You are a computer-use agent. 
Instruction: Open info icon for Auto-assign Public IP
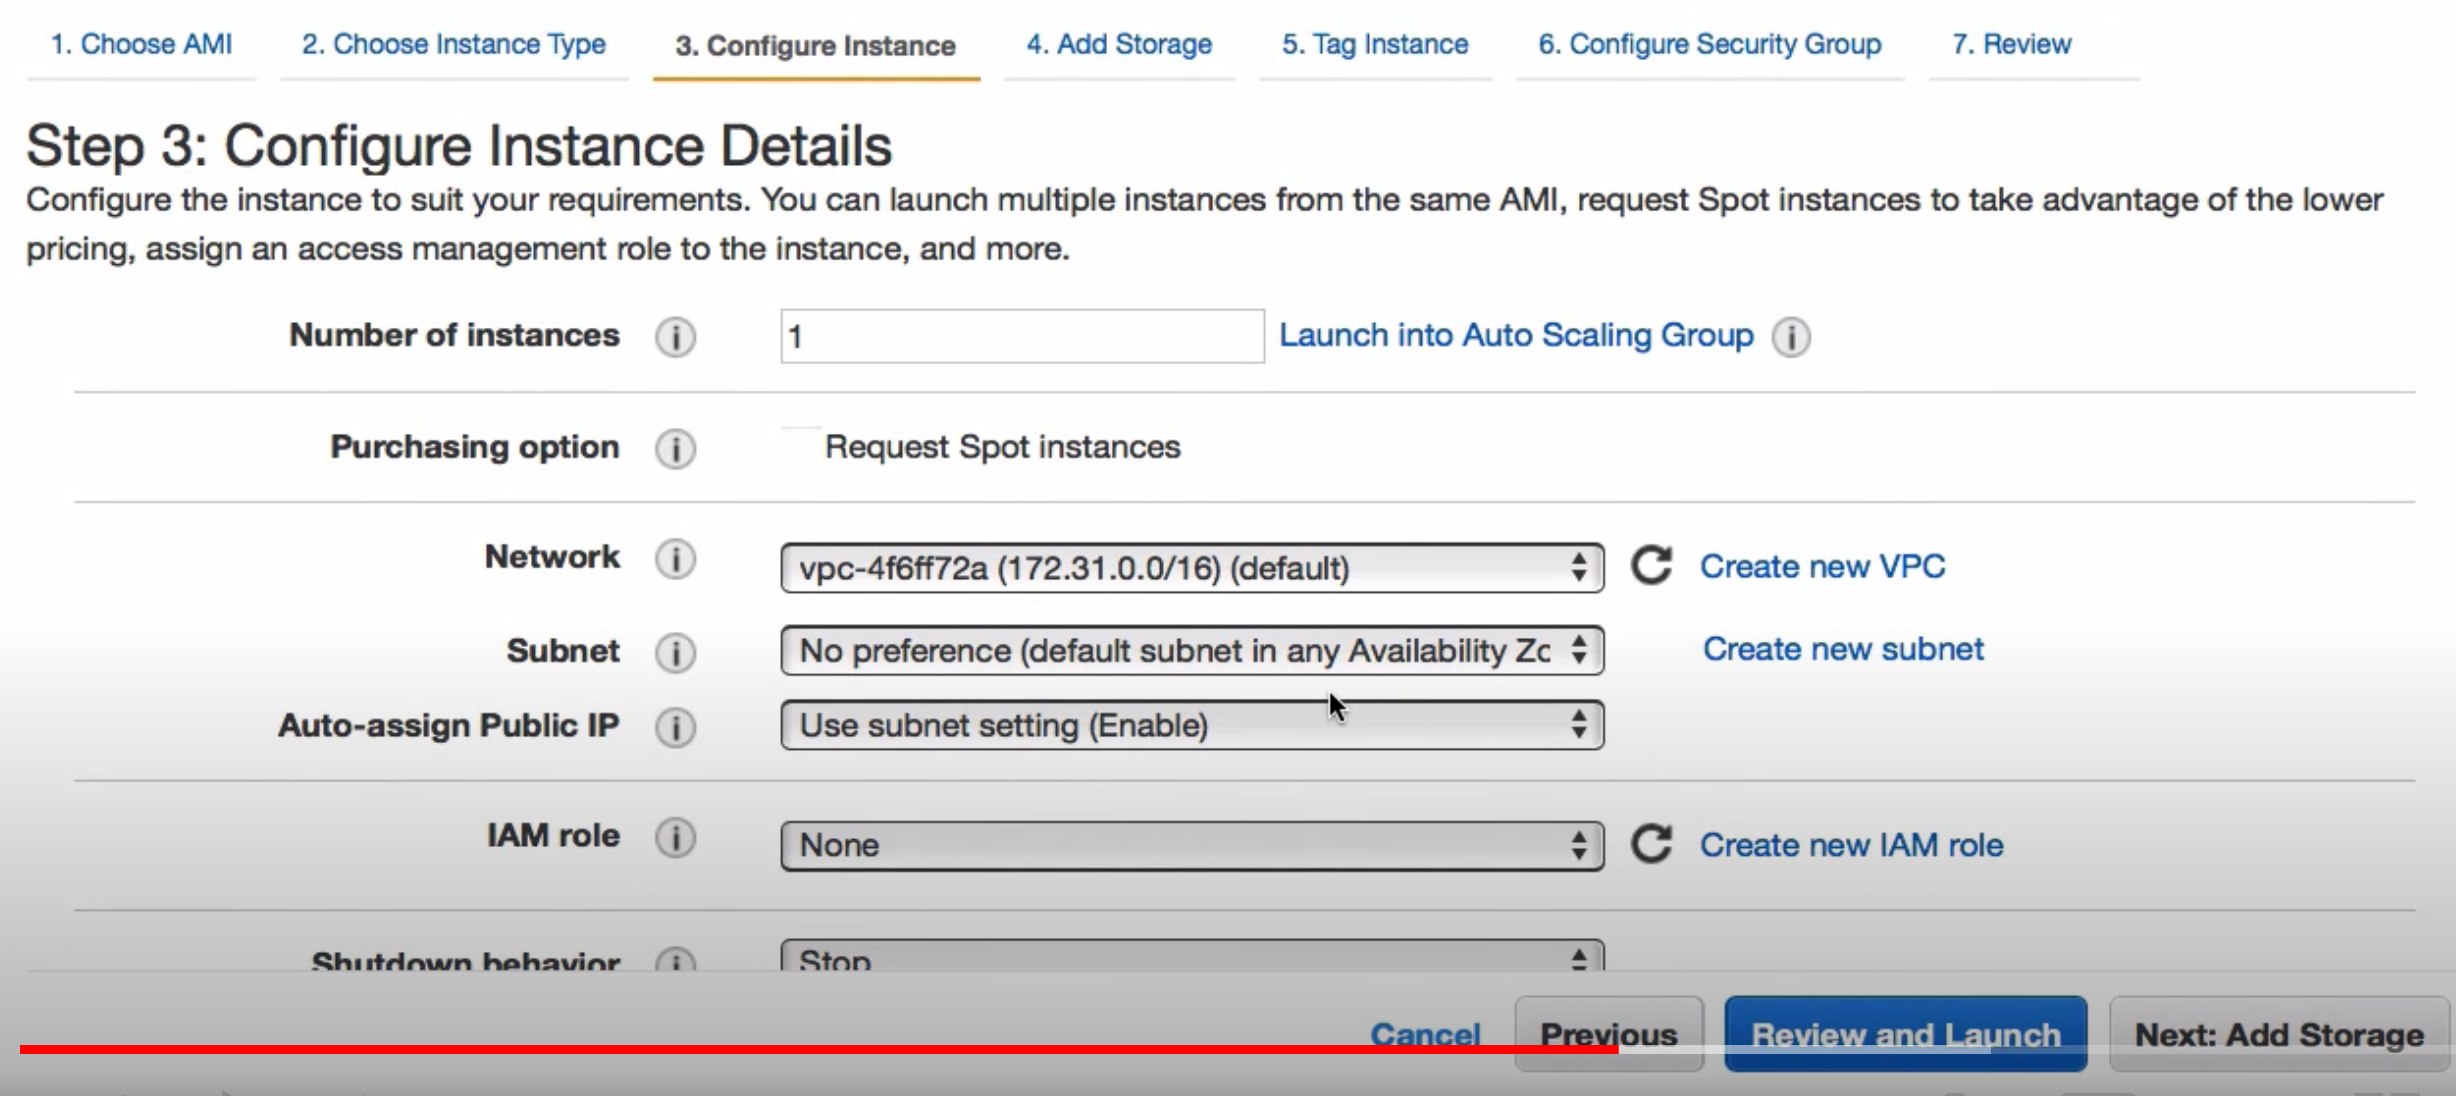click(676, 727)
